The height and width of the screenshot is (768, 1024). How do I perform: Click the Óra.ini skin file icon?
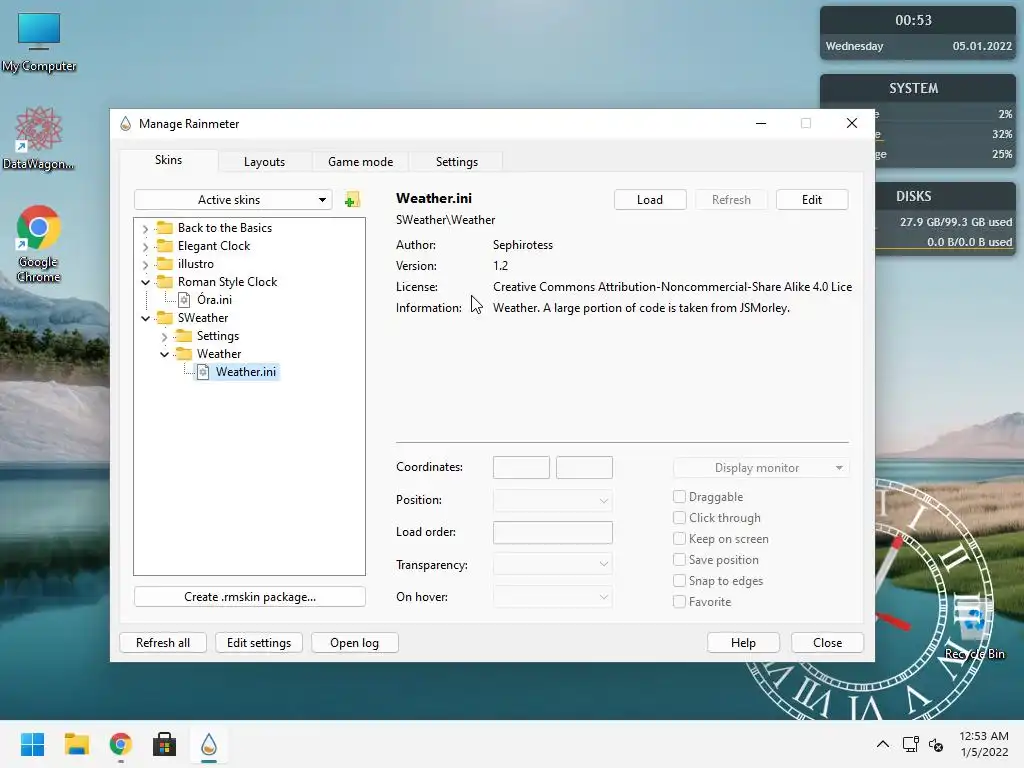pyautogui.click(x=184, y=300)
